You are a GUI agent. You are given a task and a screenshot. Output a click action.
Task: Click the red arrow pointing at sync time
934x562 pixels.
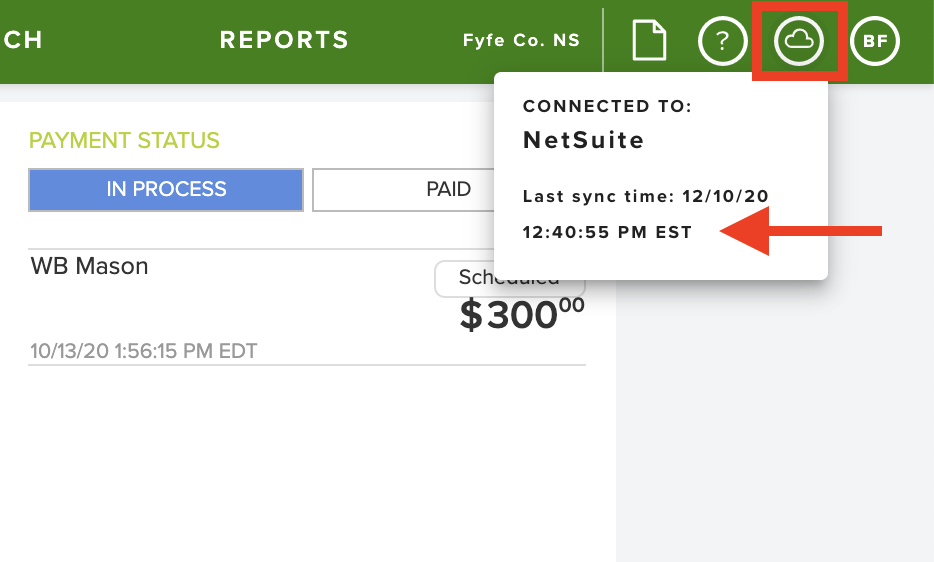tap(801, 231)
